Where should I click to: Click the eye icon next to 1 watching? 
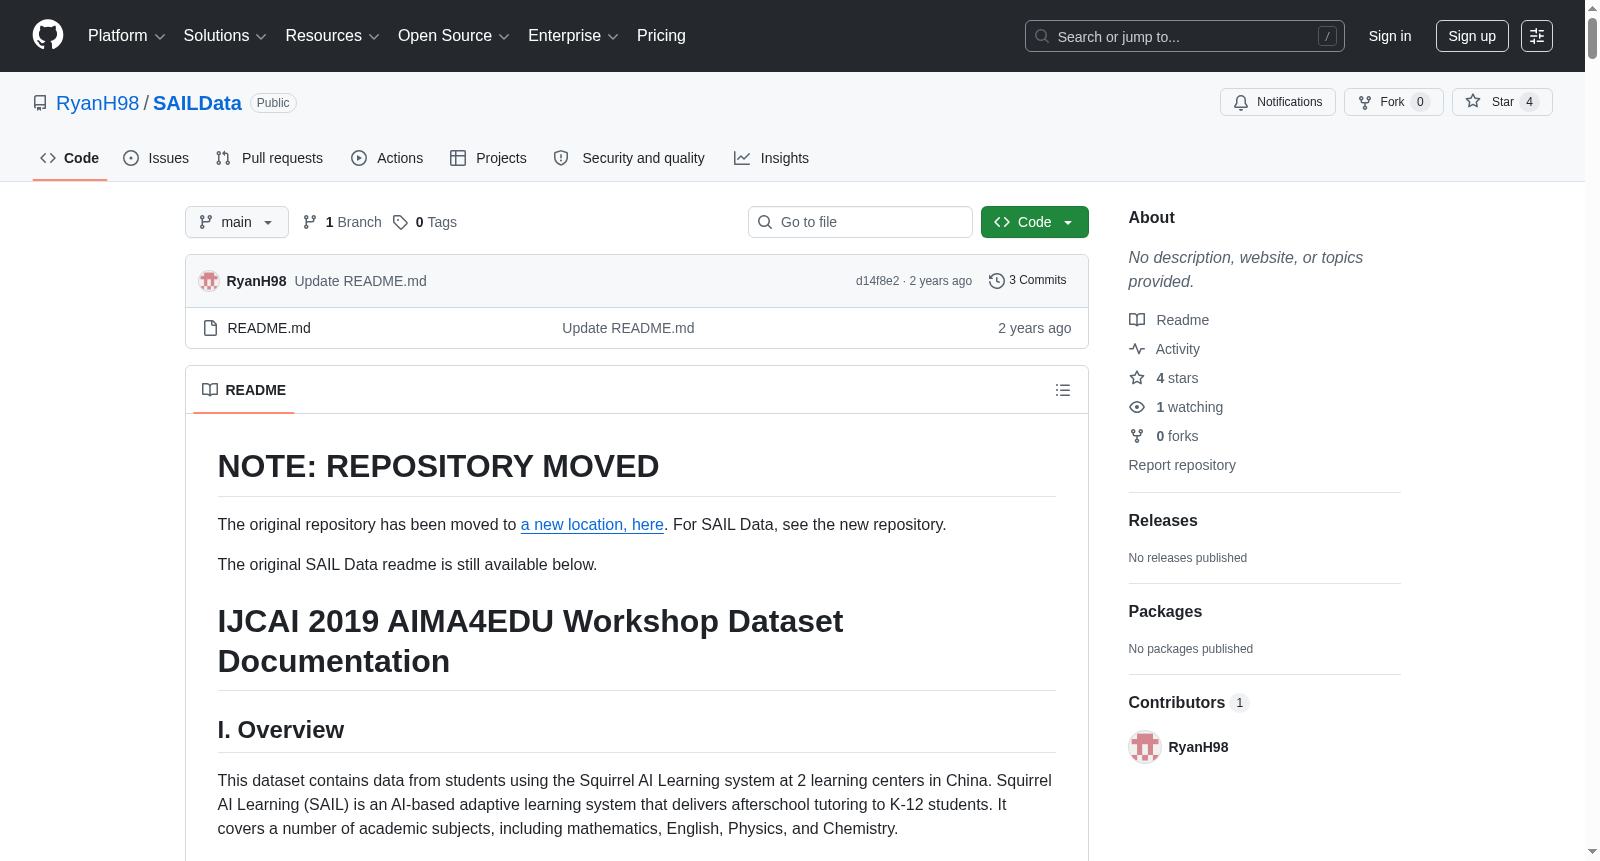(1137, 407)
